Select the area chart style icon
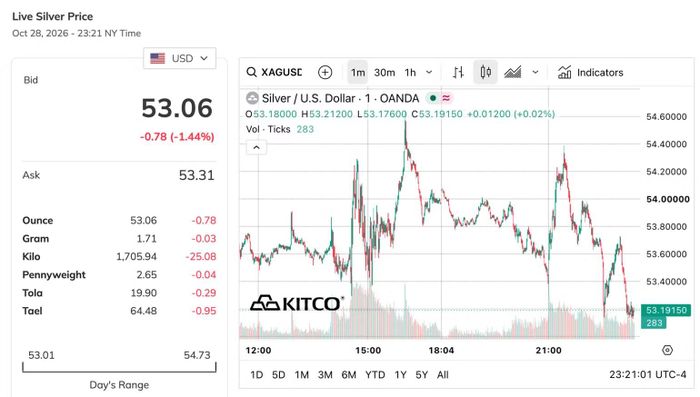The image size is (700, 397). pyautogui.click(x=513, y=72)
